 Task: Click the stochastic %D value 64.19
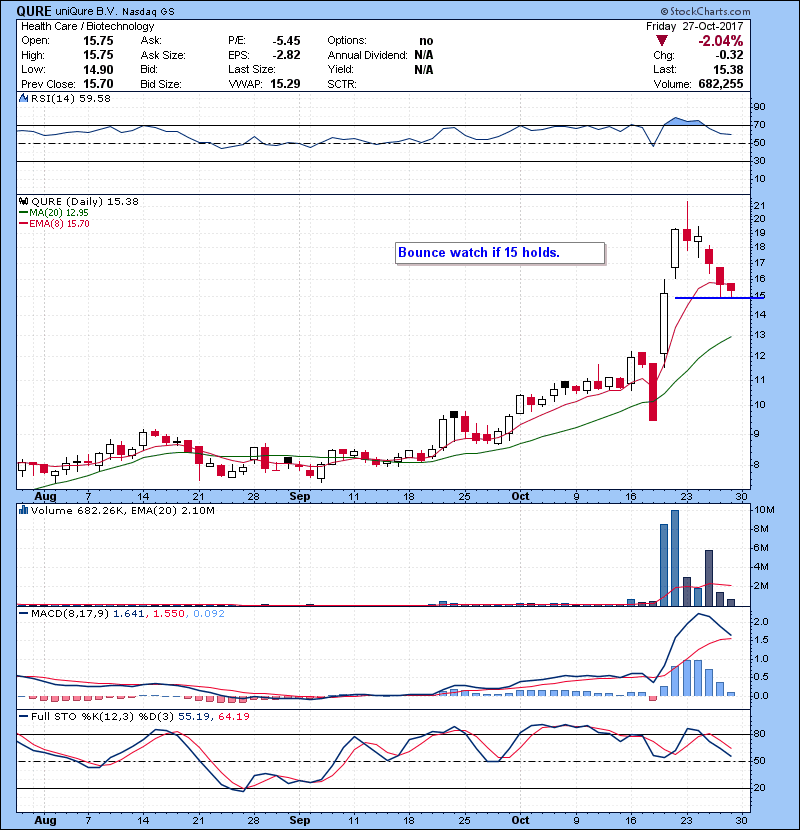coord(233,716)
